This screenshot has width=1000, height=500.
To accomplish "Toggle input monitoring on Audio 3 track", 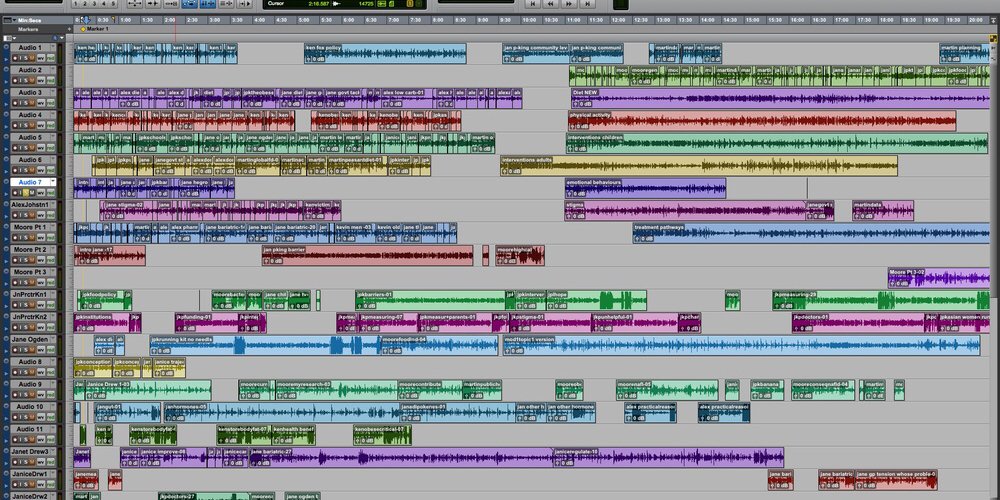I will 20,103.
